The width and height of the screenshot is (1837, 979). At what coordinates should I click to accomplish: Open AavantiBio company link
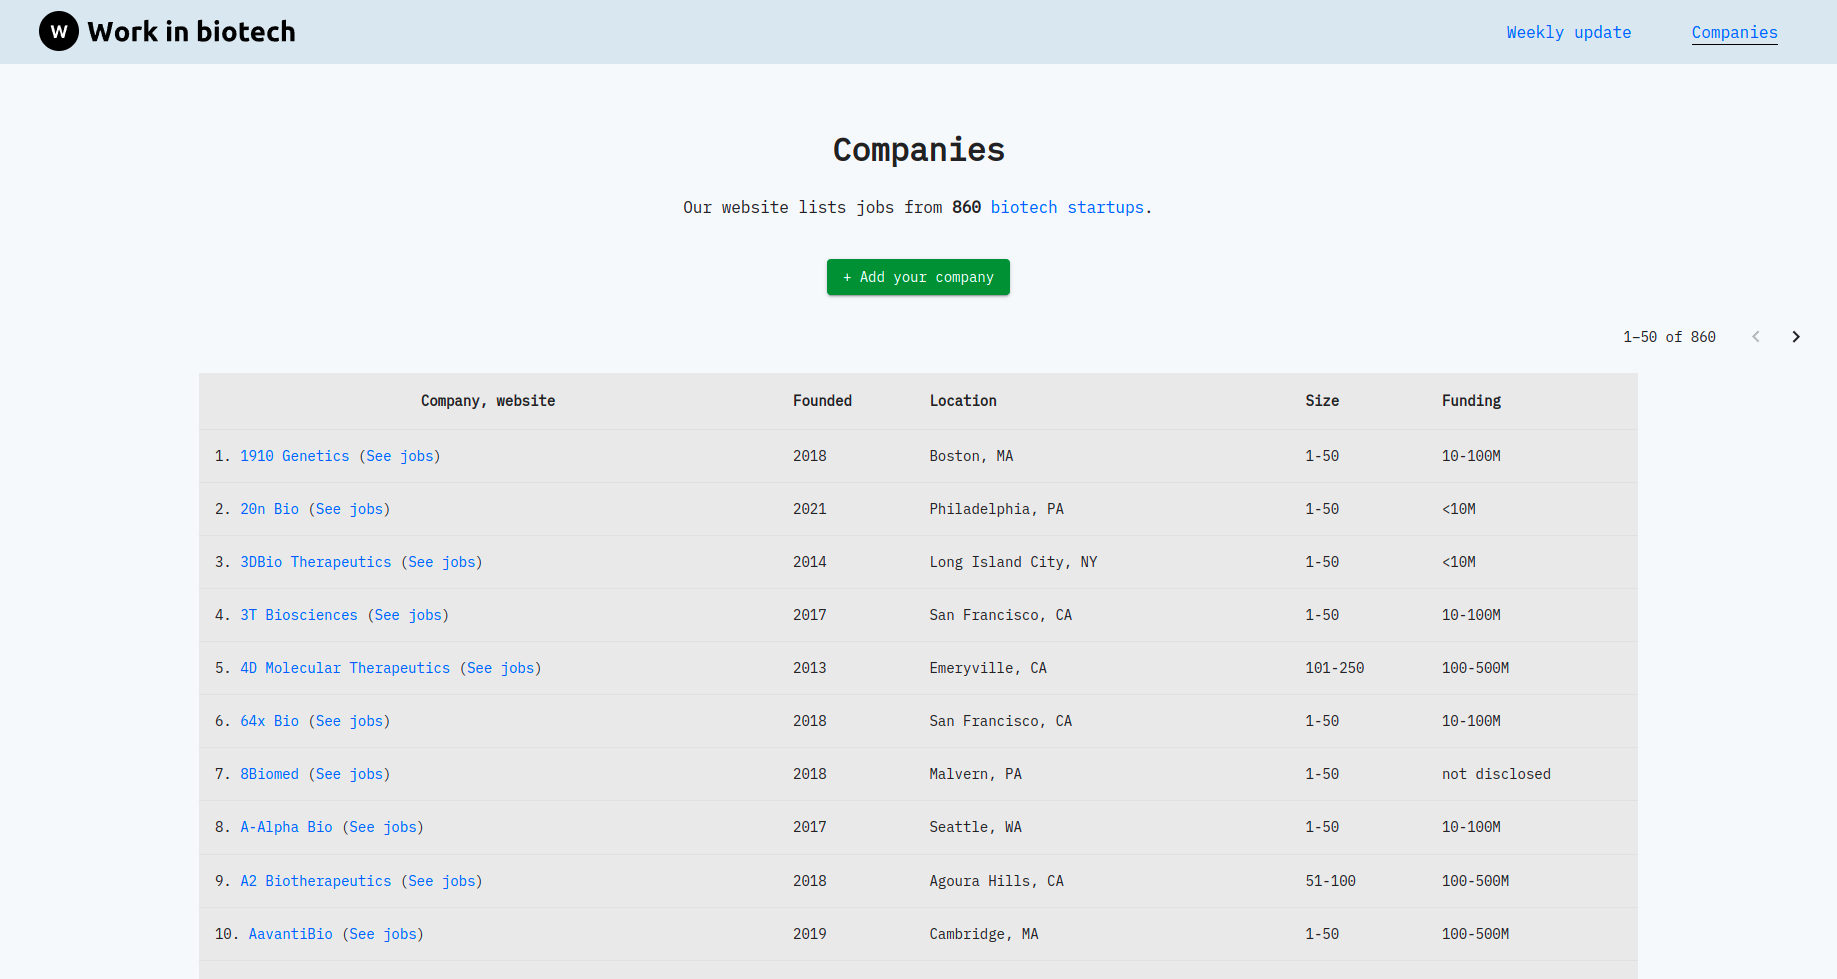point(291,934)
